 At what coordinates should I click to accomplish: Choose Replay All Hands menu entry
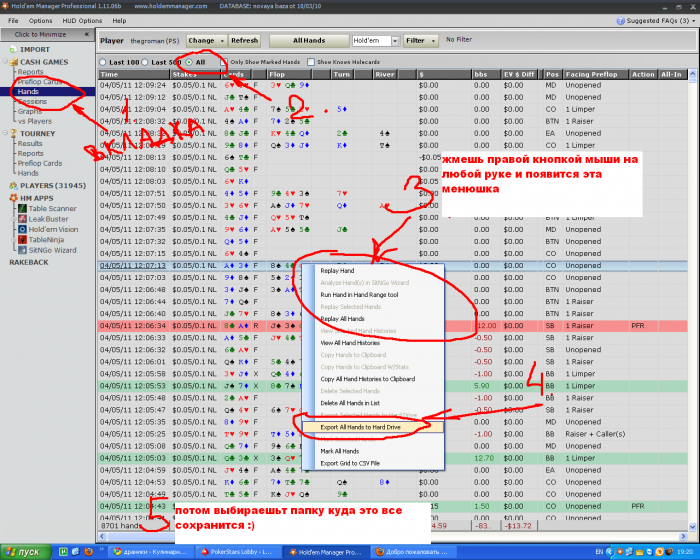click(373, 319)
